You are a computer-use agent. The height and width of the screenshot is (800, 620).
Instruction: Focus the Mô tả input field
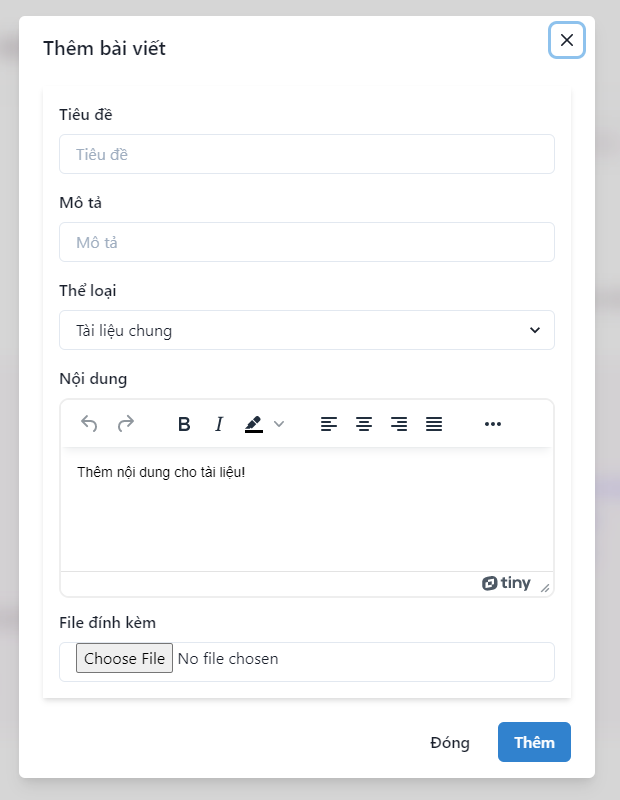tap(307, 242)
